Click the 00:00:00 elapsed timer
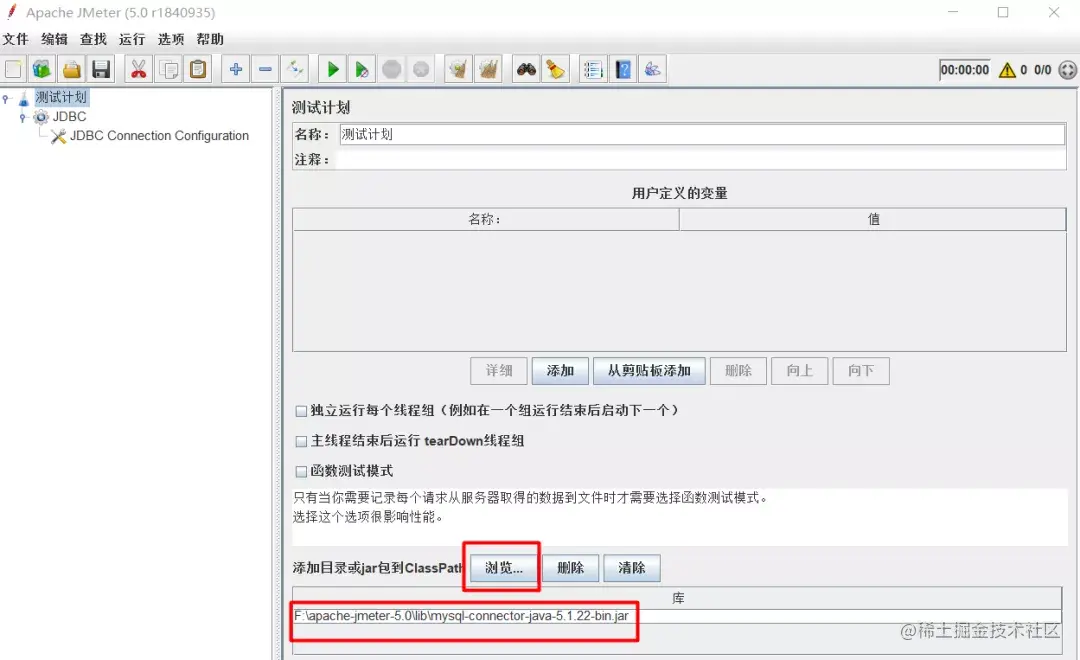The width and height of the screenshot is (1080, 660). [x=964, y=70]
